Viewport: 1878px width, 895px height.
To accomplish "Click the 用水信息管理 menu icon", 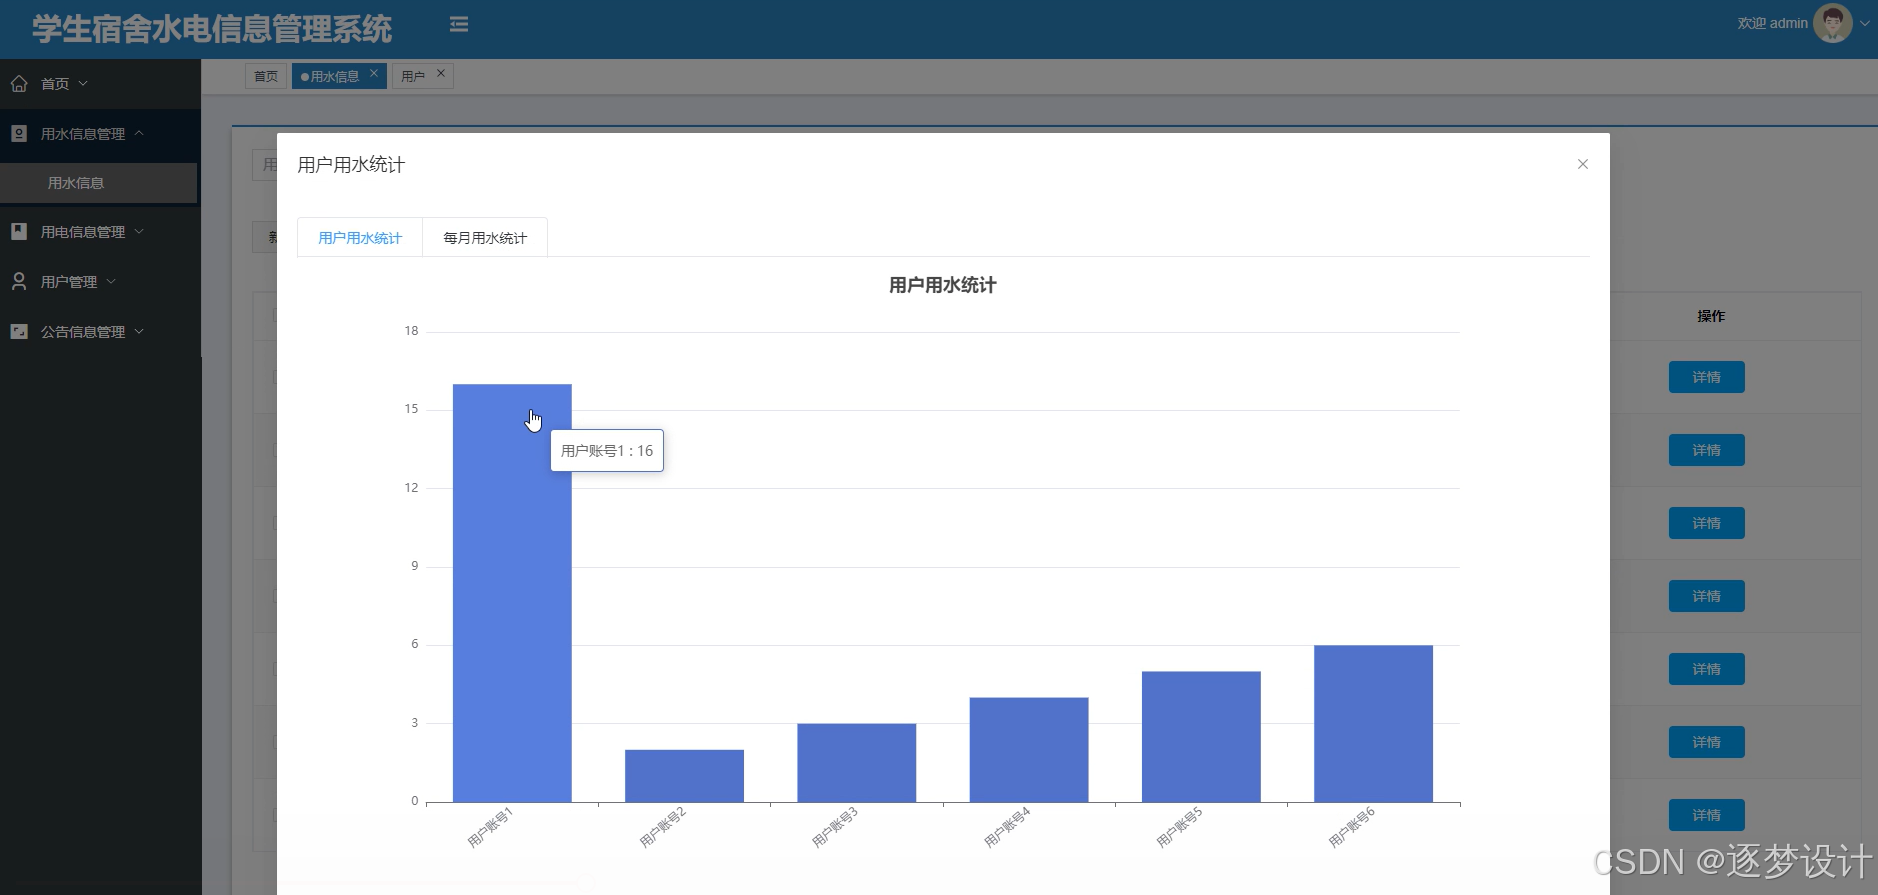I will click(19, 133).
